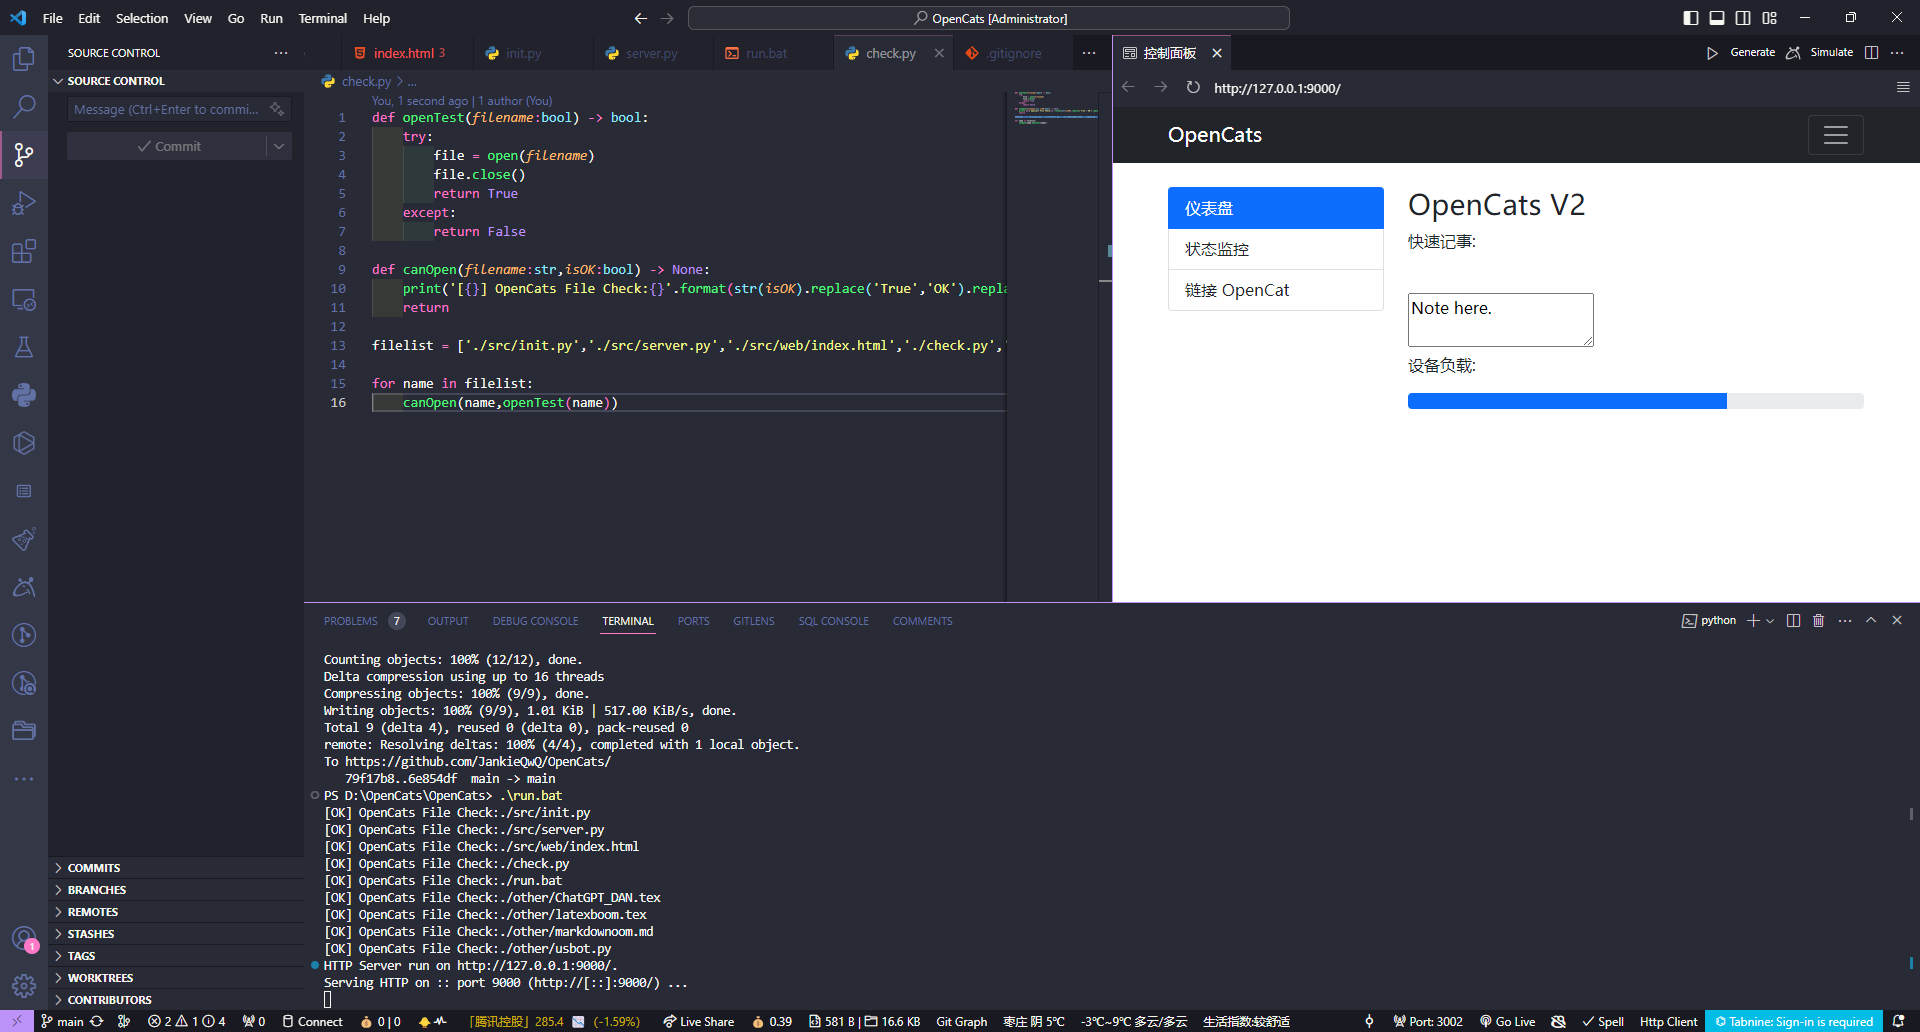This screenshot has height=1032, width=1920.
Task: Click the Run play icon beside Generate
Action: (x=1712, y=53)
